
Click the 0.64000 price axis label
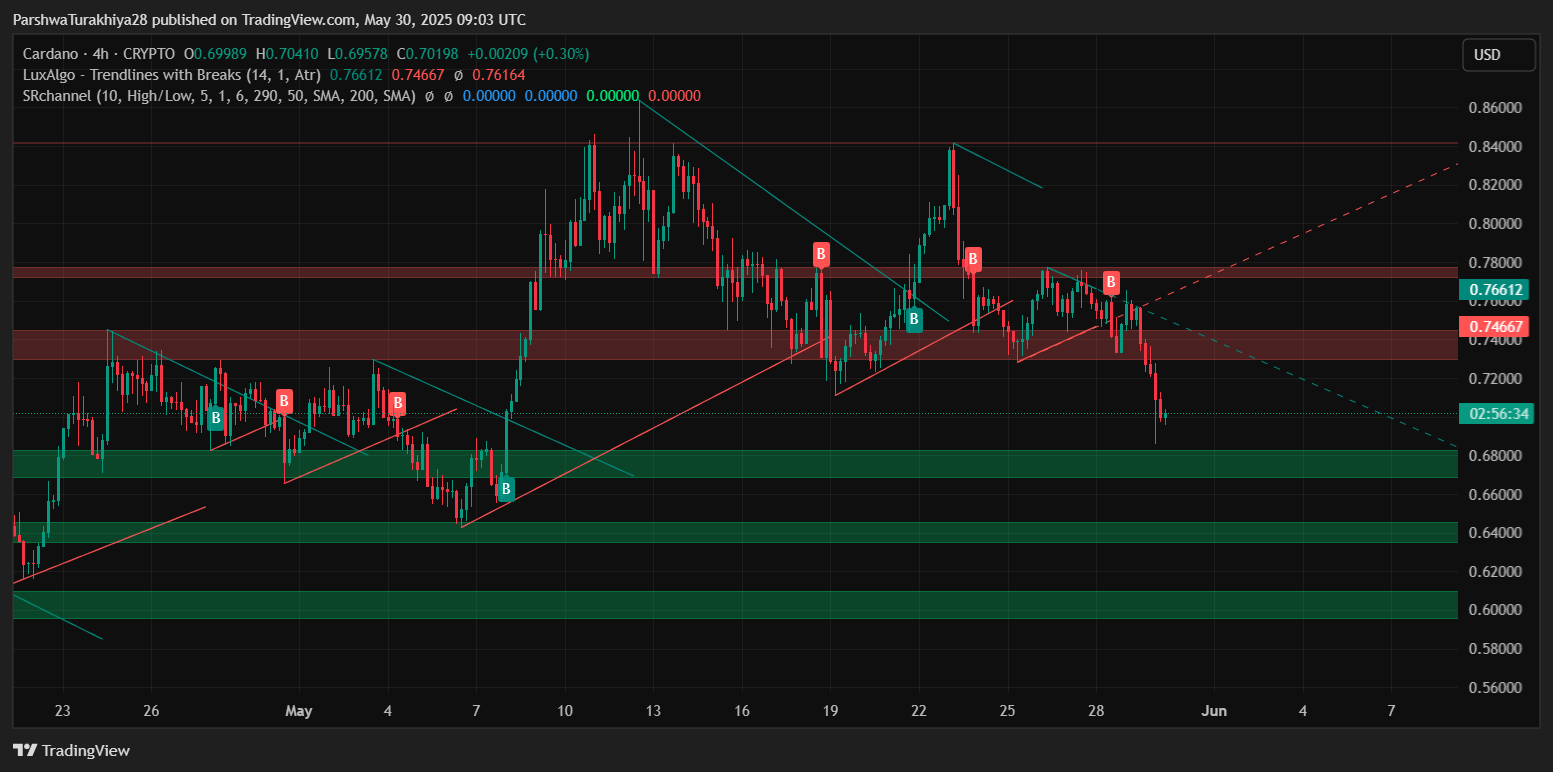1495,533
